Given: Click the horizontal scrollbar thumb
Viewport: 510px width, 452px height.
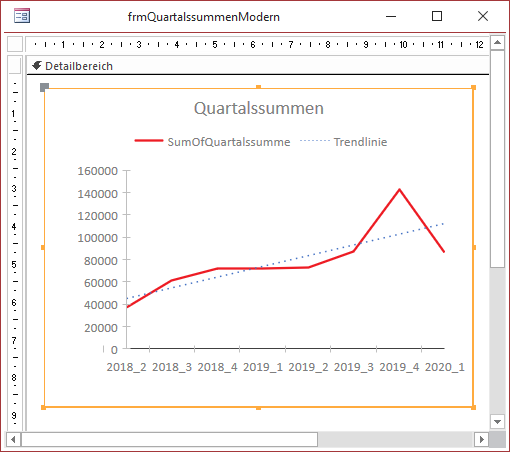Looking at the screenshot, I should [169, 440].
